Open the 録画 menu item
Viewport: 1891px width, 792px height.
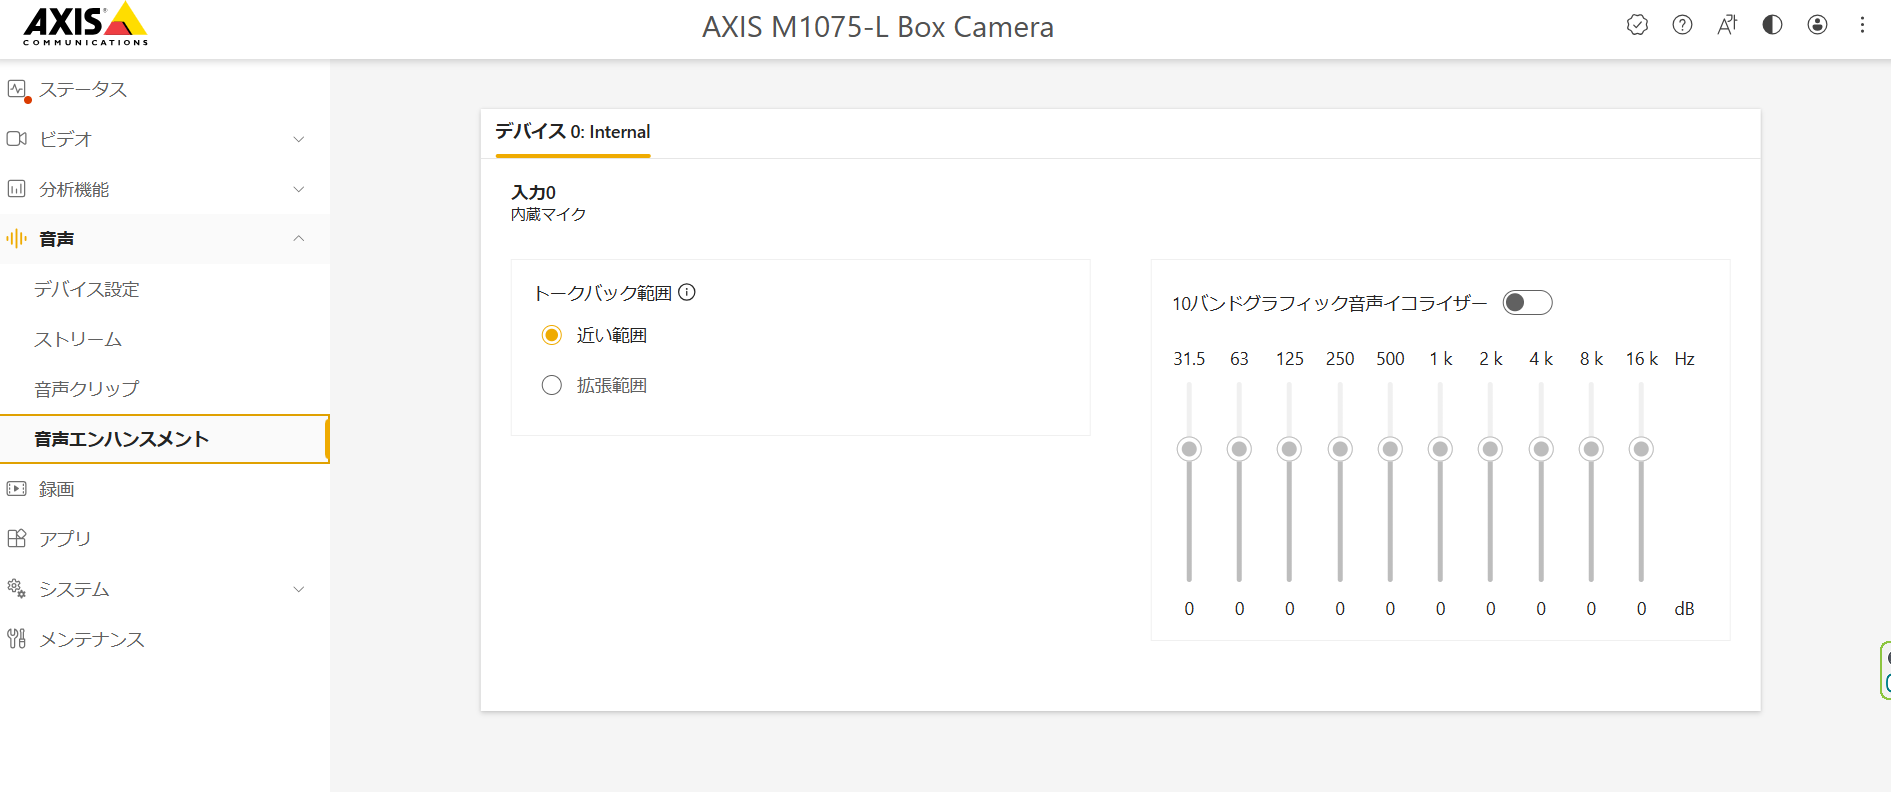click(x=165, y=489)
